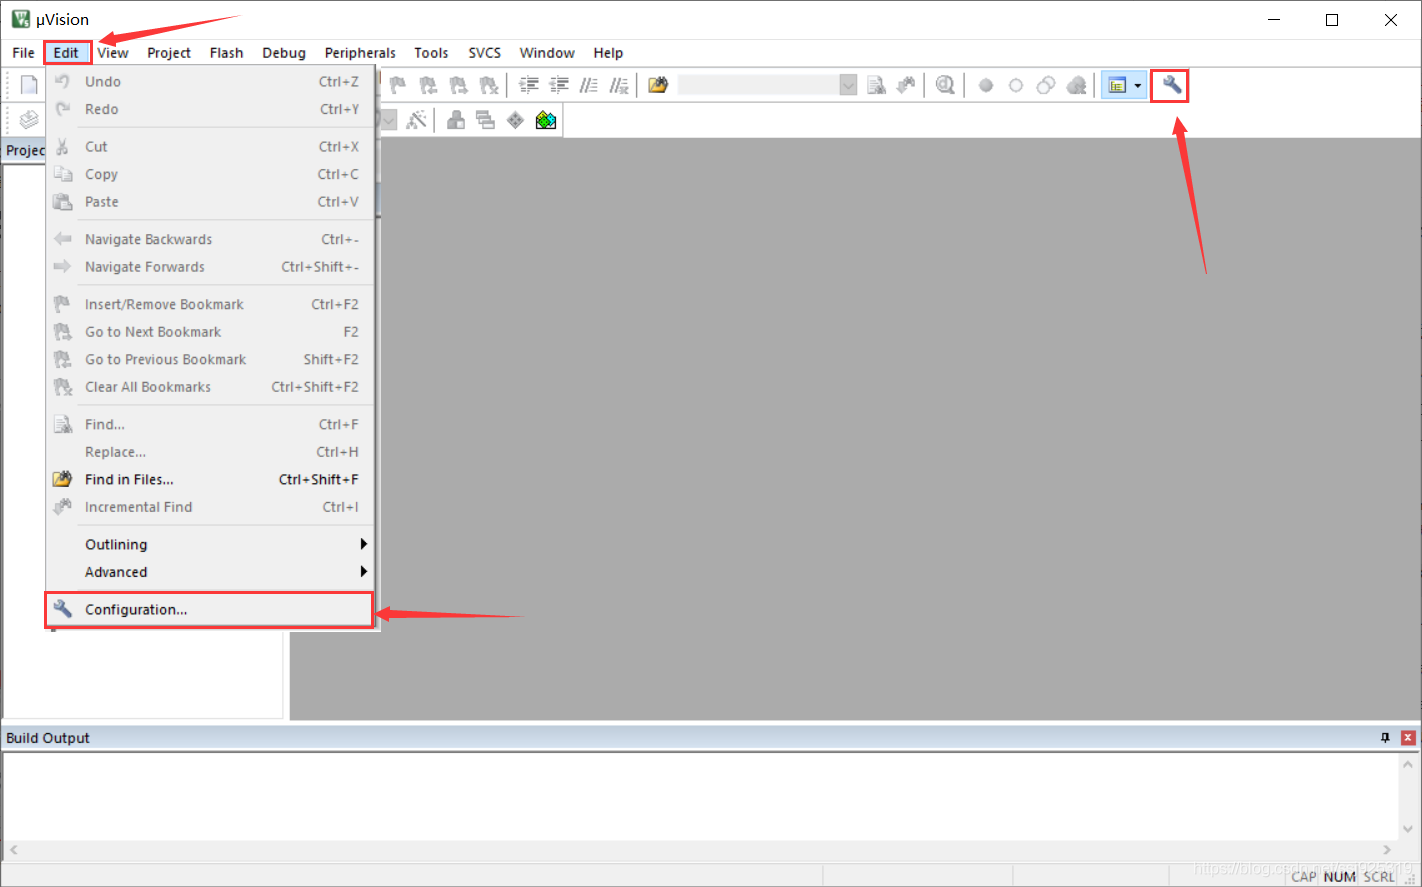Click the Manage Run-Time Environment diamond icon
This screenshot has width=1422, height=887.
click(515, 120)
